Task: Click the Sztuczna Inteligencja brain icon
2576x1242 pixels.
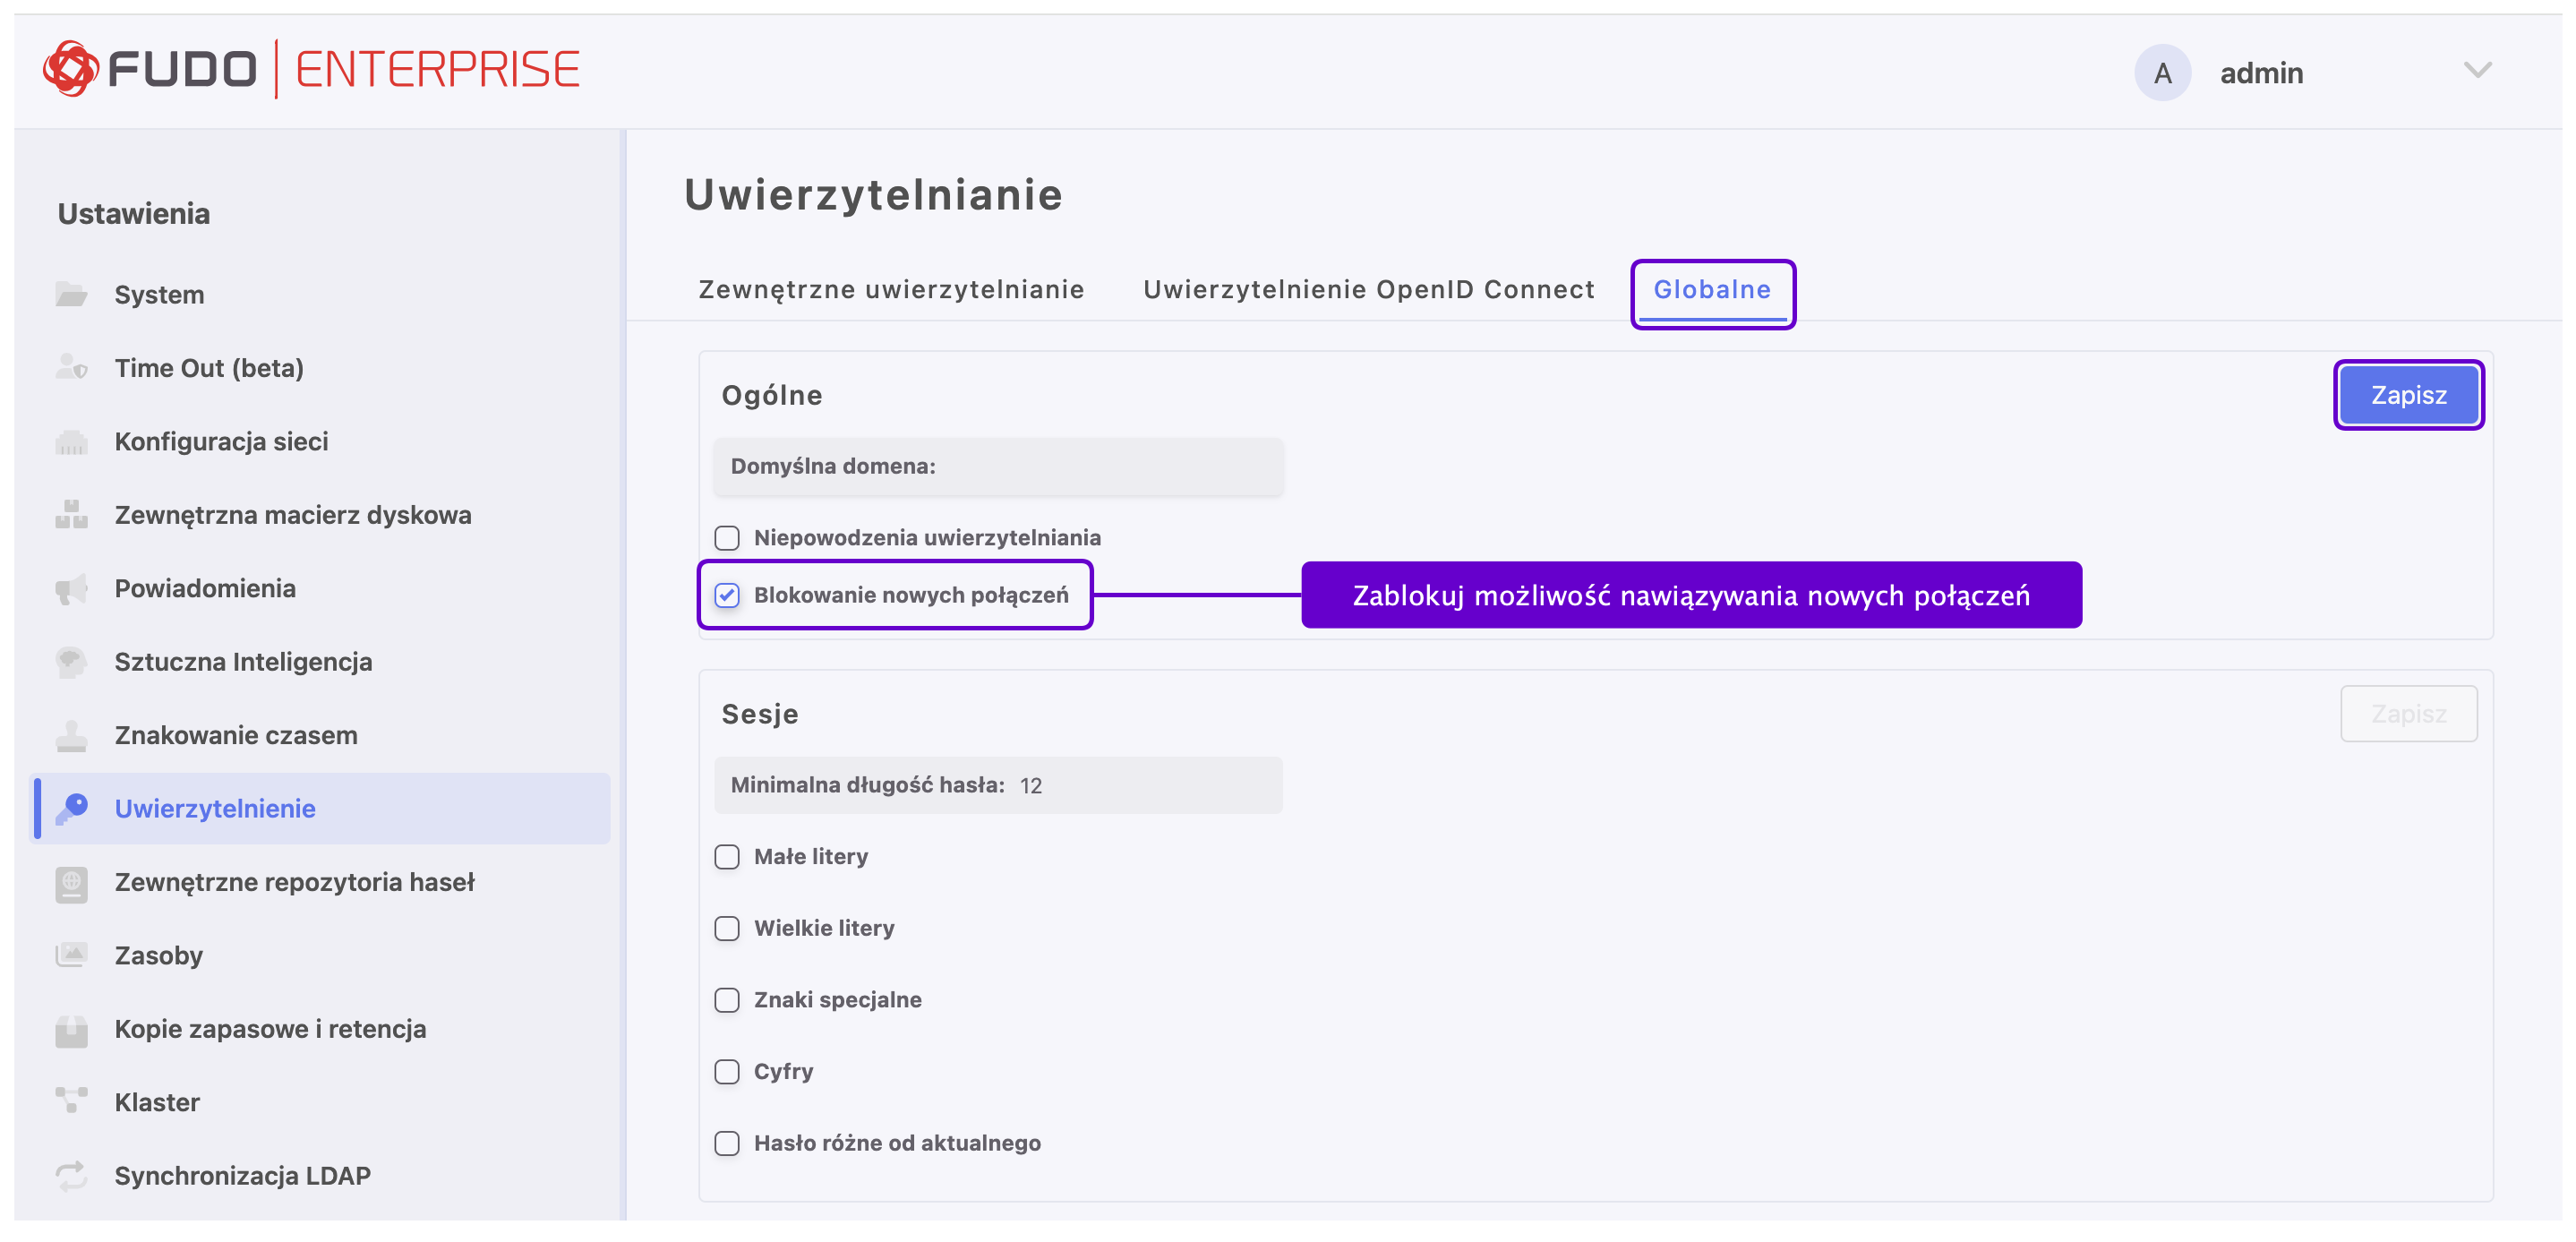Action: pyautogui.click(x=71, y=662)
